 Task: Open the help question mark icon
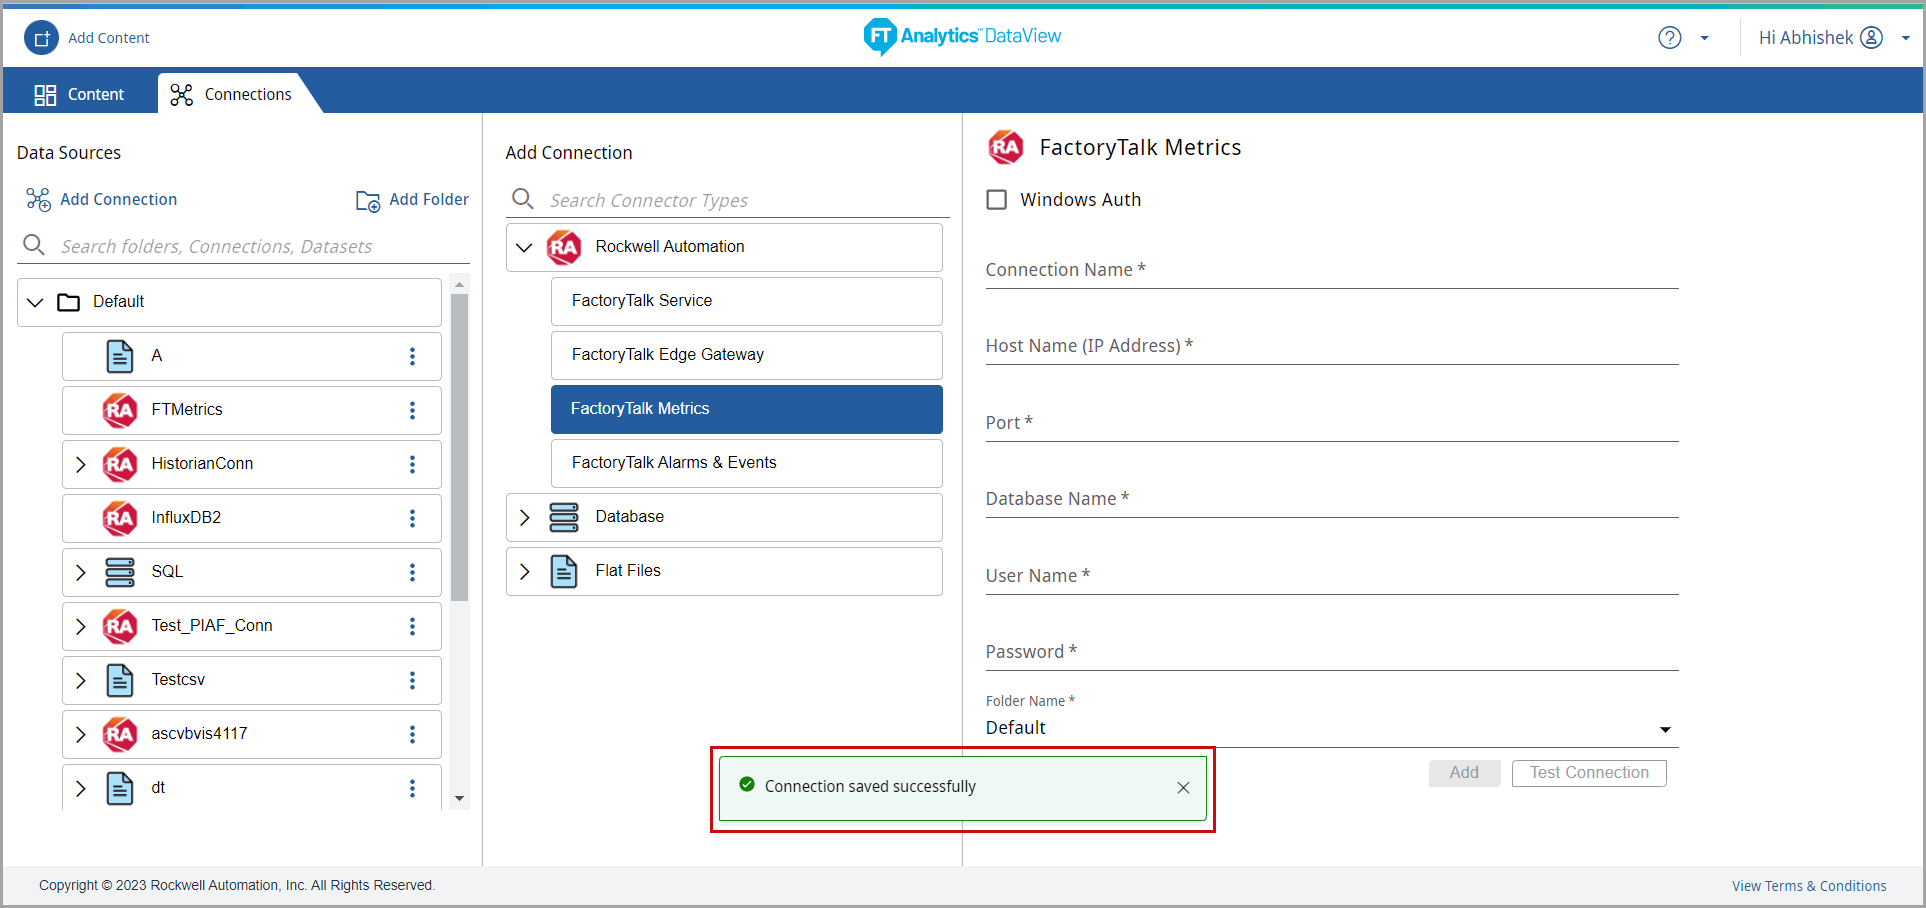click(1669, 38)
